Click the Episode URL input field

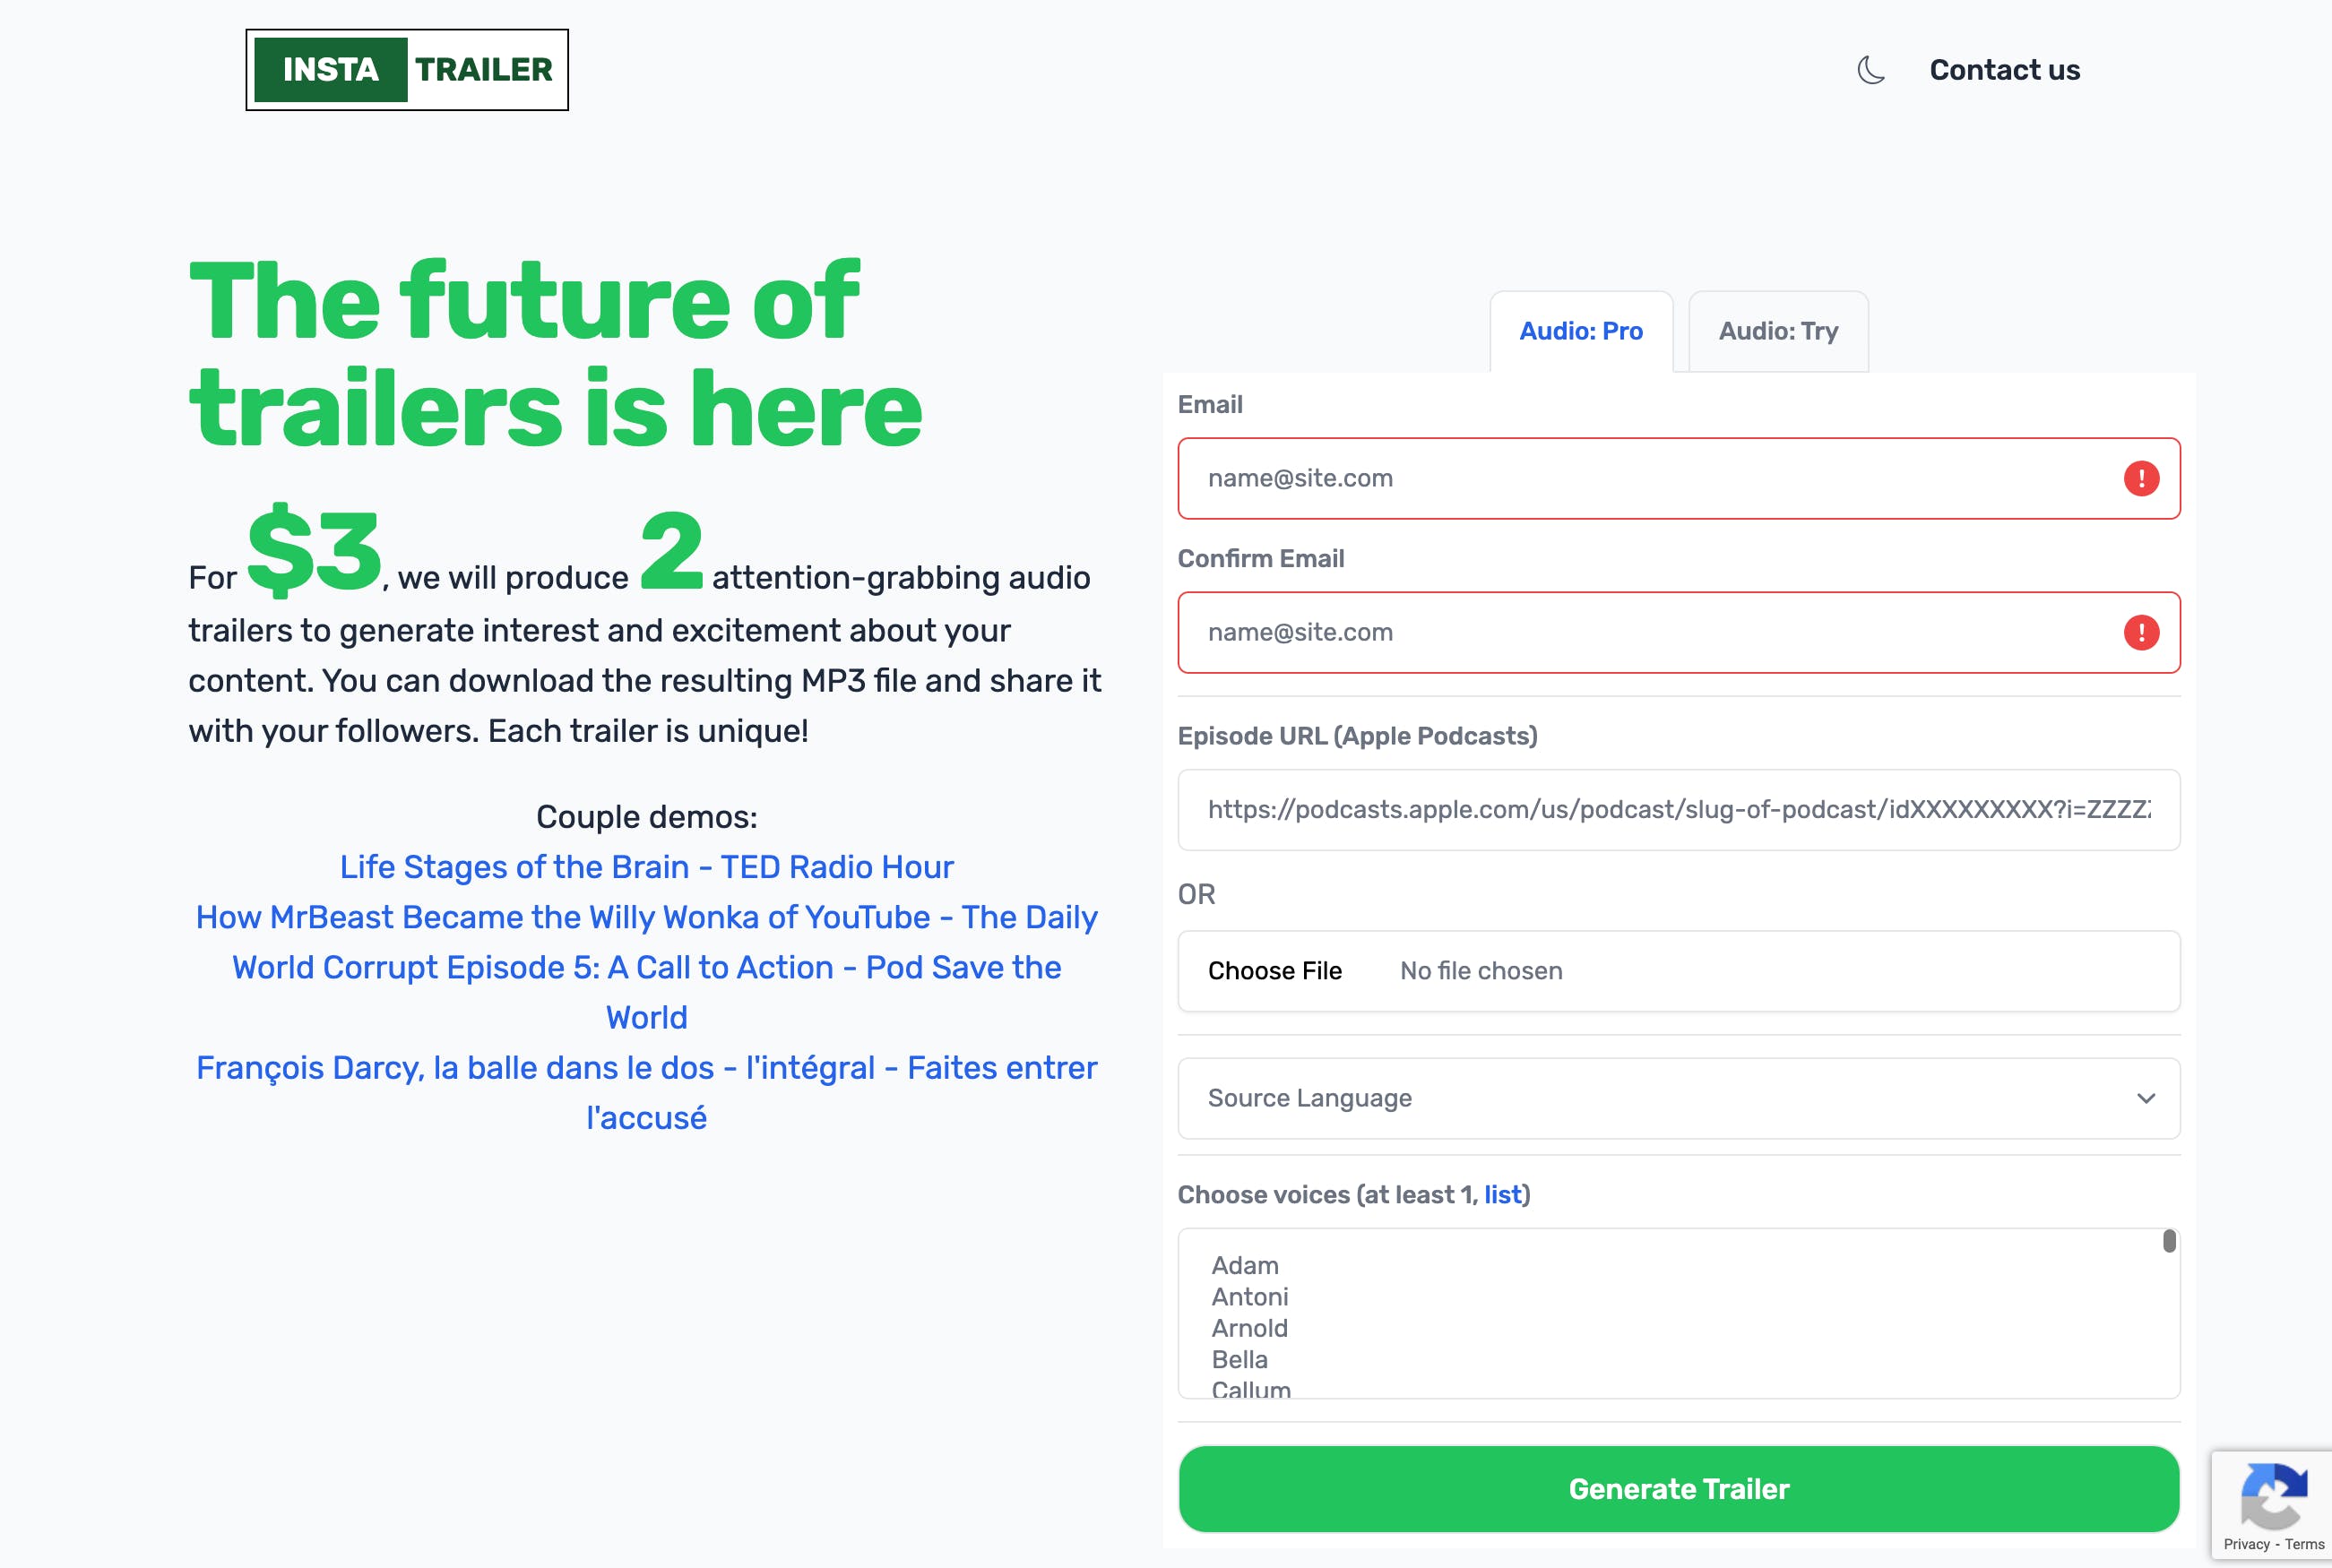(1677, 808)
